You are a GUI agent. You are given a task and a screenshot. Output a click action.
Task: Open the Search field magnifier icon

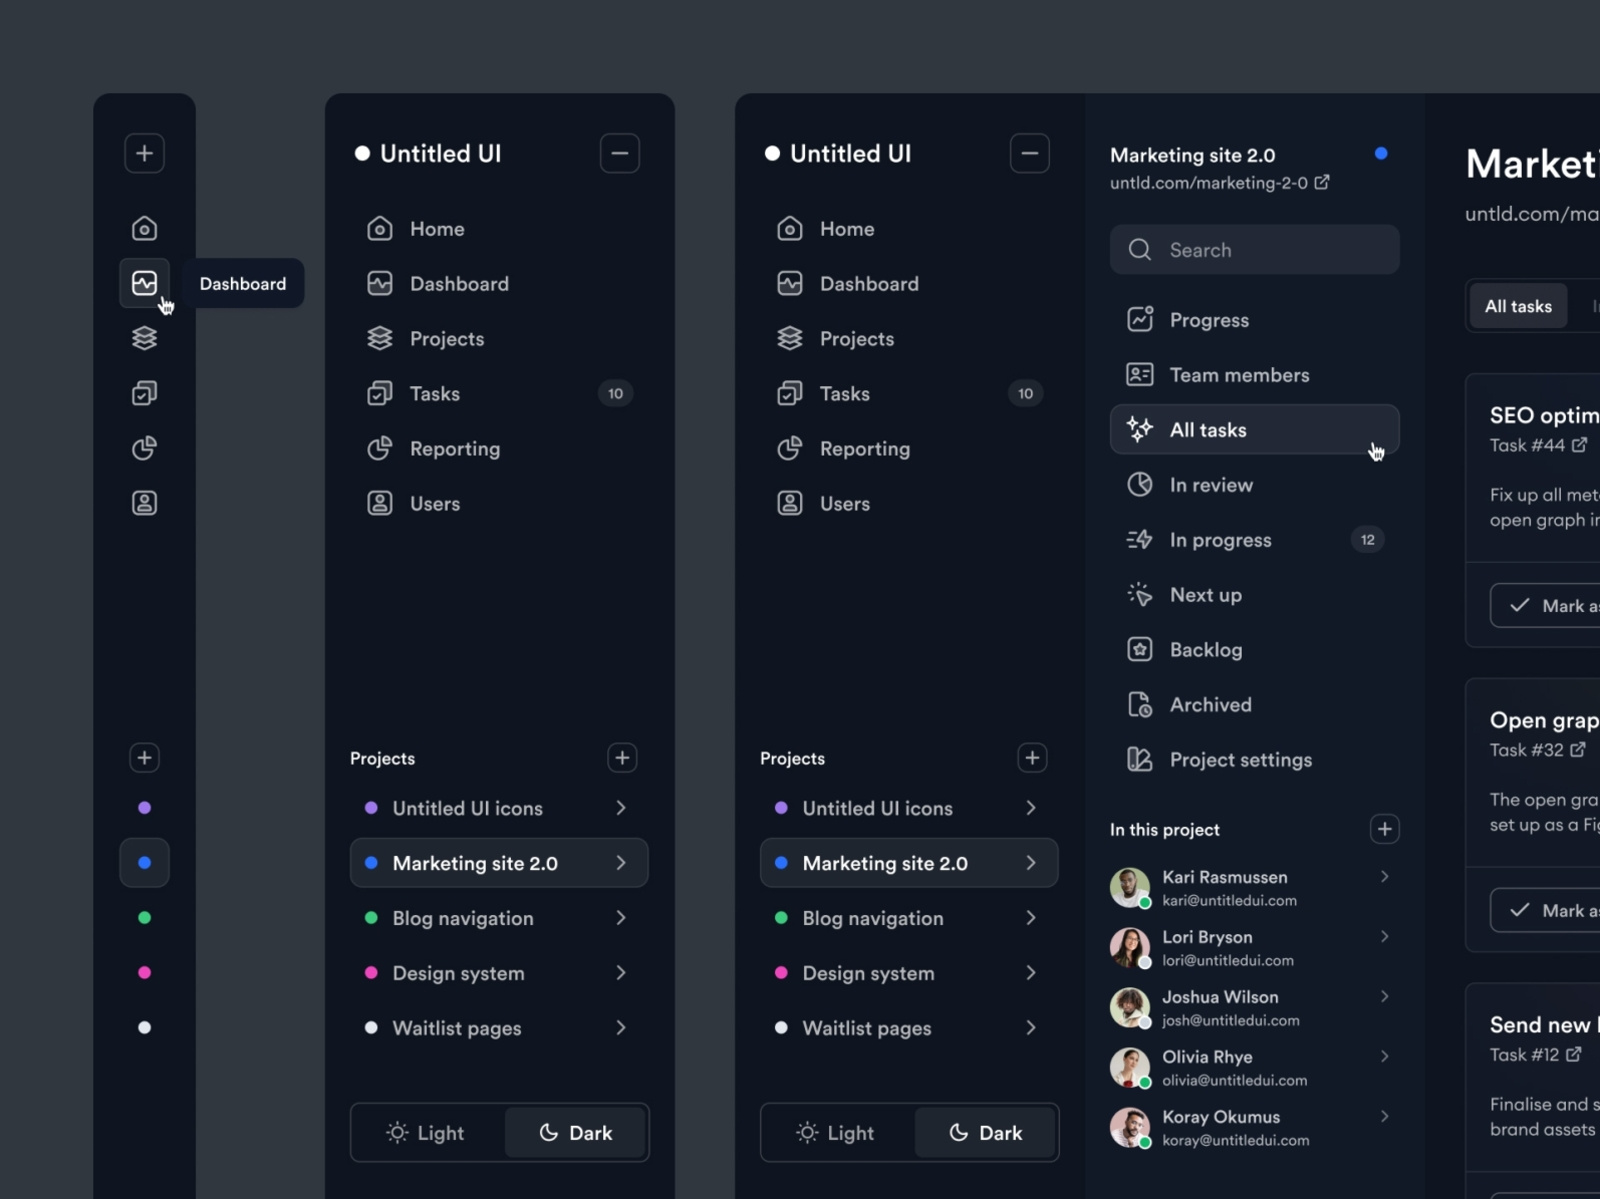pyautogui.click(x=1139, y=249)
